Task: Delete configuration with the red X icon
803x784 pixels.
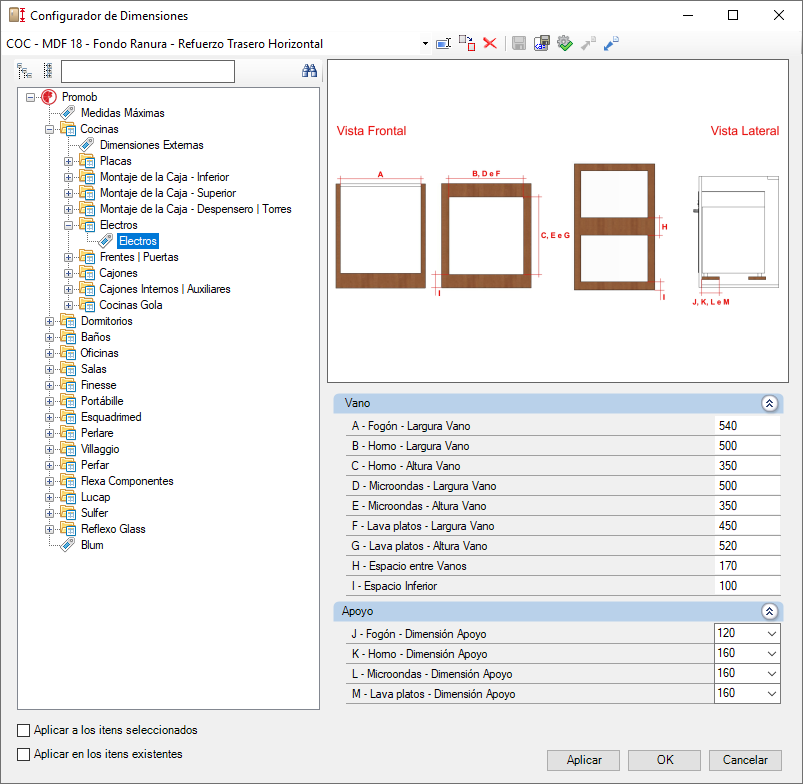Action: (x=490, y=44)
